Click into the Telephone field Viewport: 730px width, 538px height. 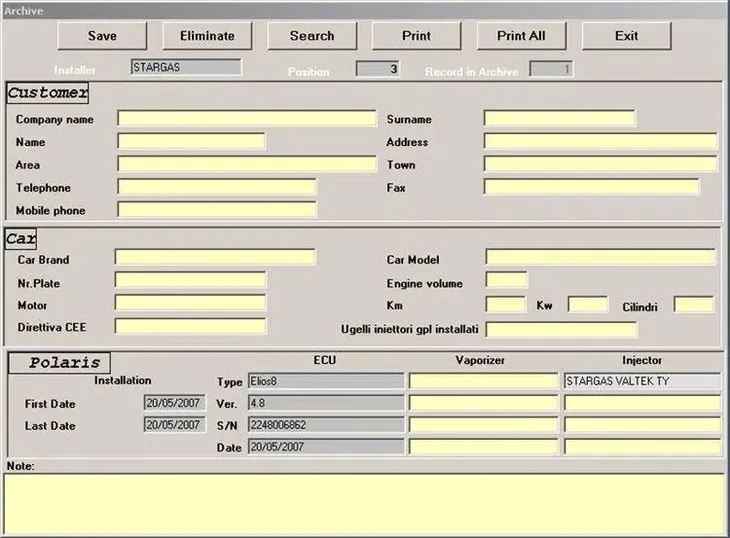[216, 188]
